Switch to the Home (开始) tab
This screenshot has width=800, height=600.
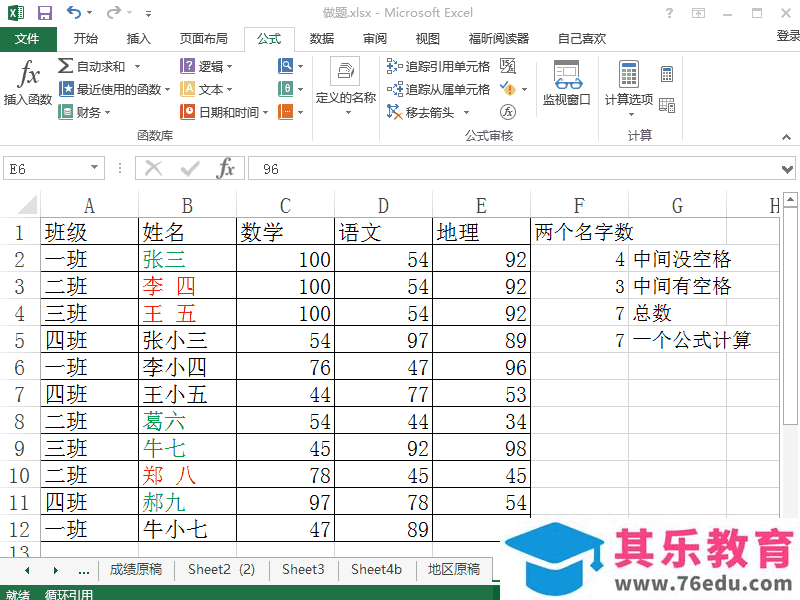(x=86, y=39)
